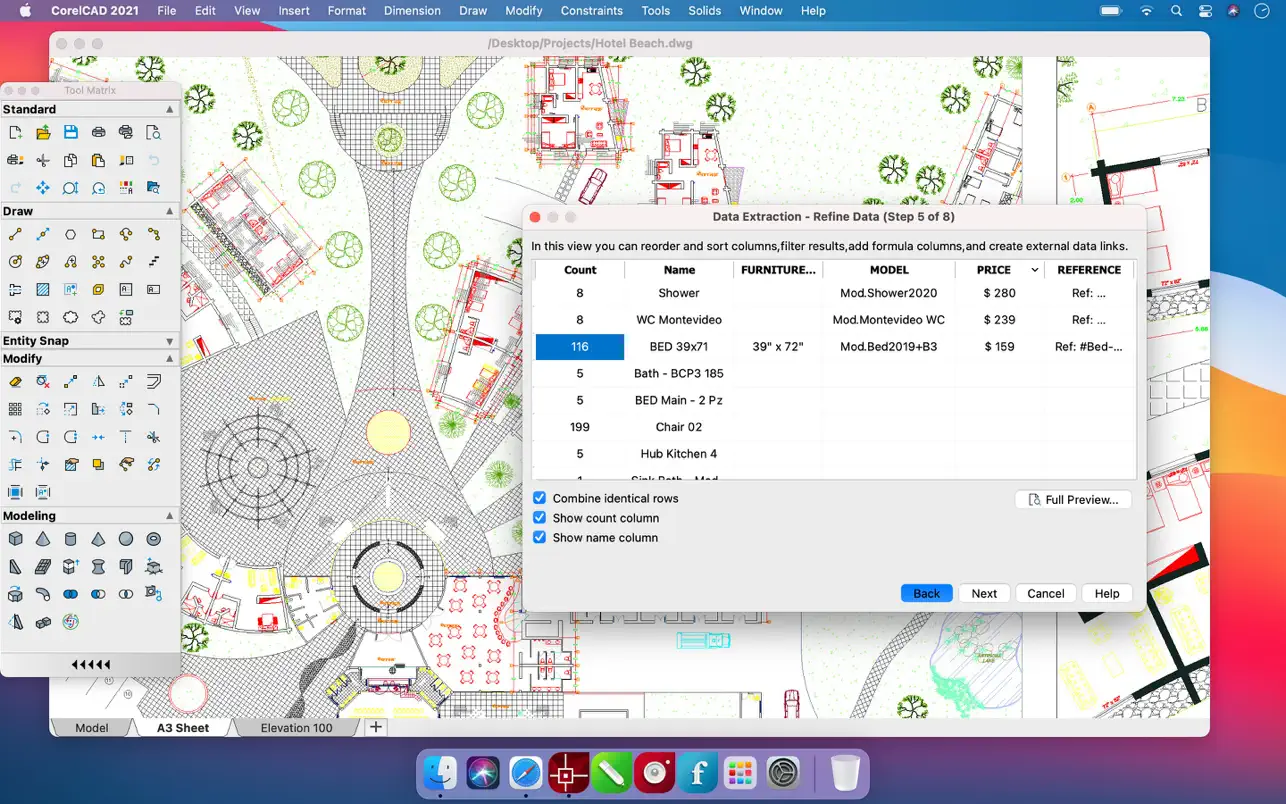Select the Eraser tool in Modify
The width and height of the screenshot is (1286, 804).
point(15,382)
